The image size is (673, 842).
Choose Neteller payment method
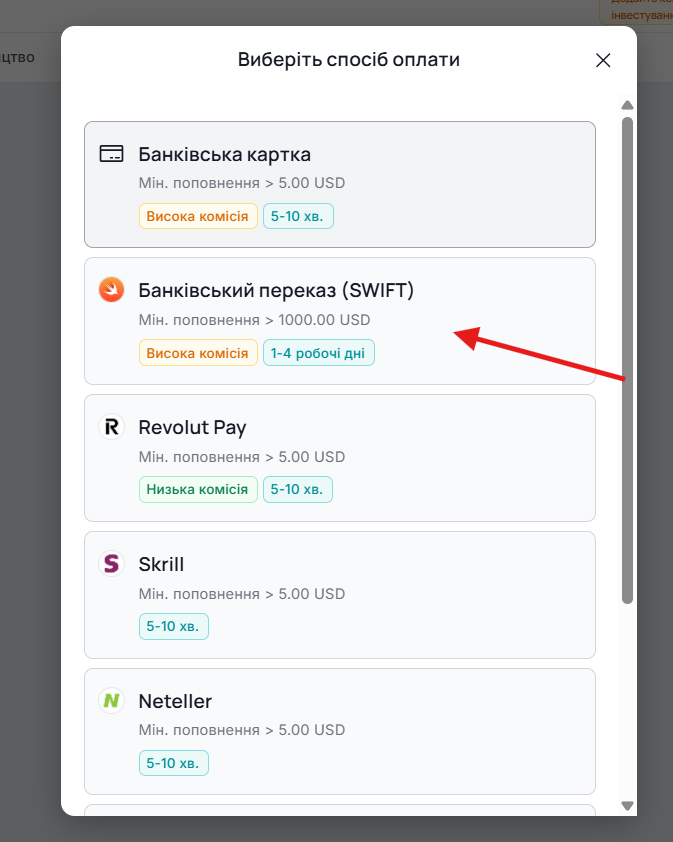339,731
